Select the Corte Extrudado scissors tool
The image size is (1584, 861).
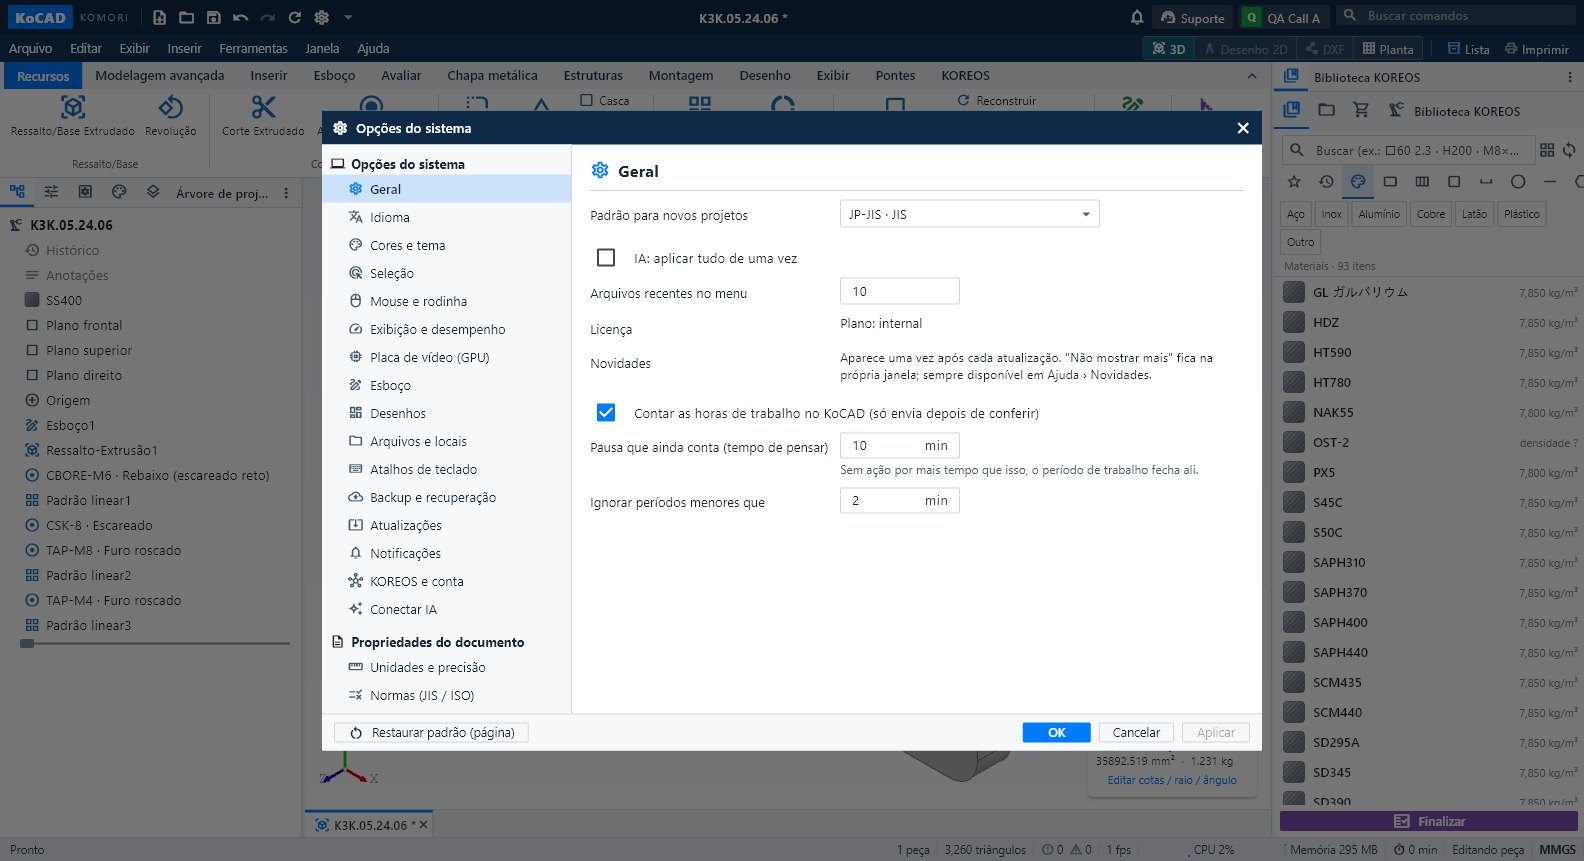point(263,115)
